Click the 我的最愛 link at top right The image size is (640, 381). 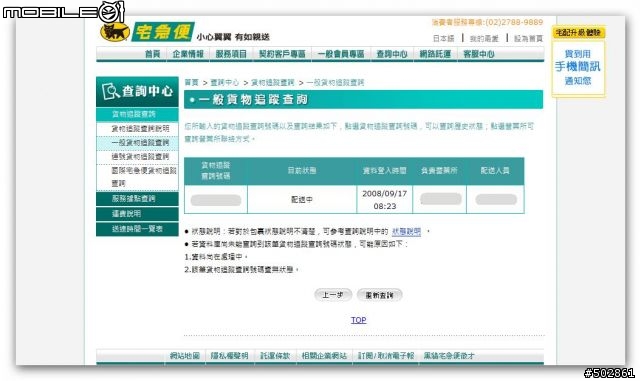484,38
